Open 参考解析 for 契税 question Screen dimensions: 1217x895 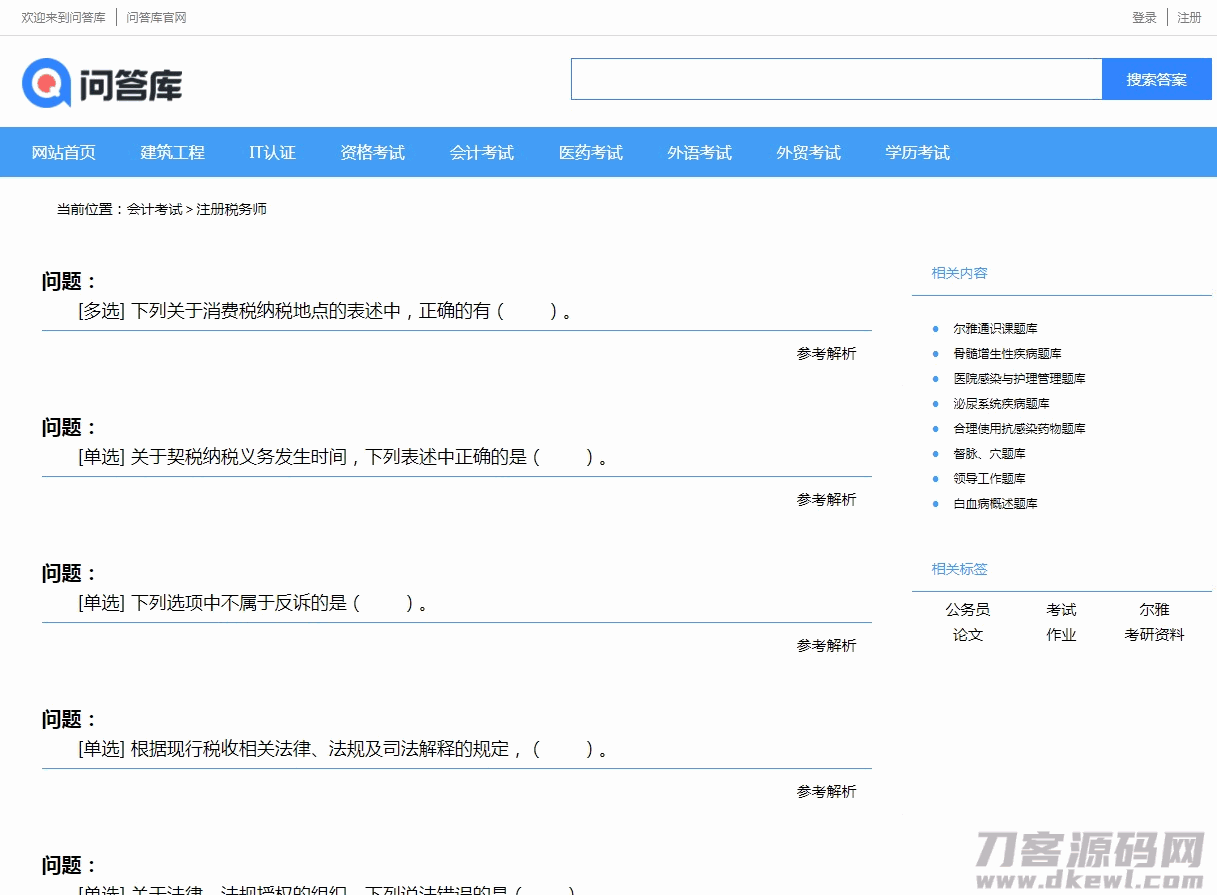[x=826, y=500]
